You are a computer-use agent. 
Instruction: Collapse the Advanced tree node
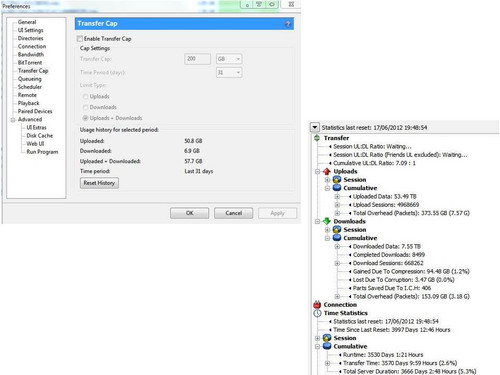pyautogui.click(x=13, y=120)
